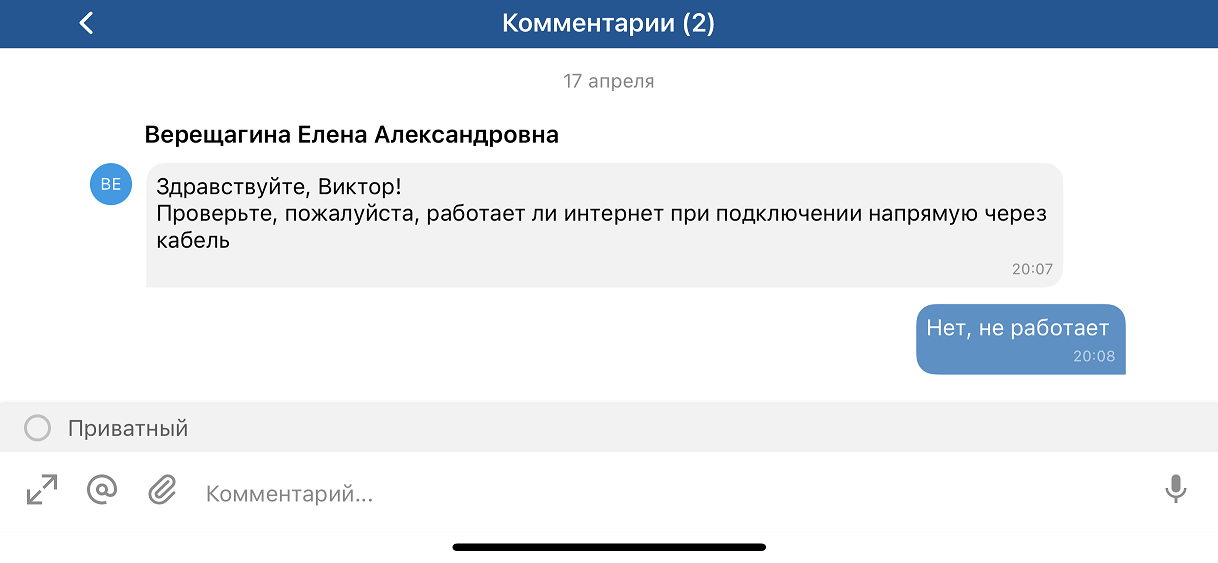Tap the 20:08 reply timestamp

tap(1094, 356)
